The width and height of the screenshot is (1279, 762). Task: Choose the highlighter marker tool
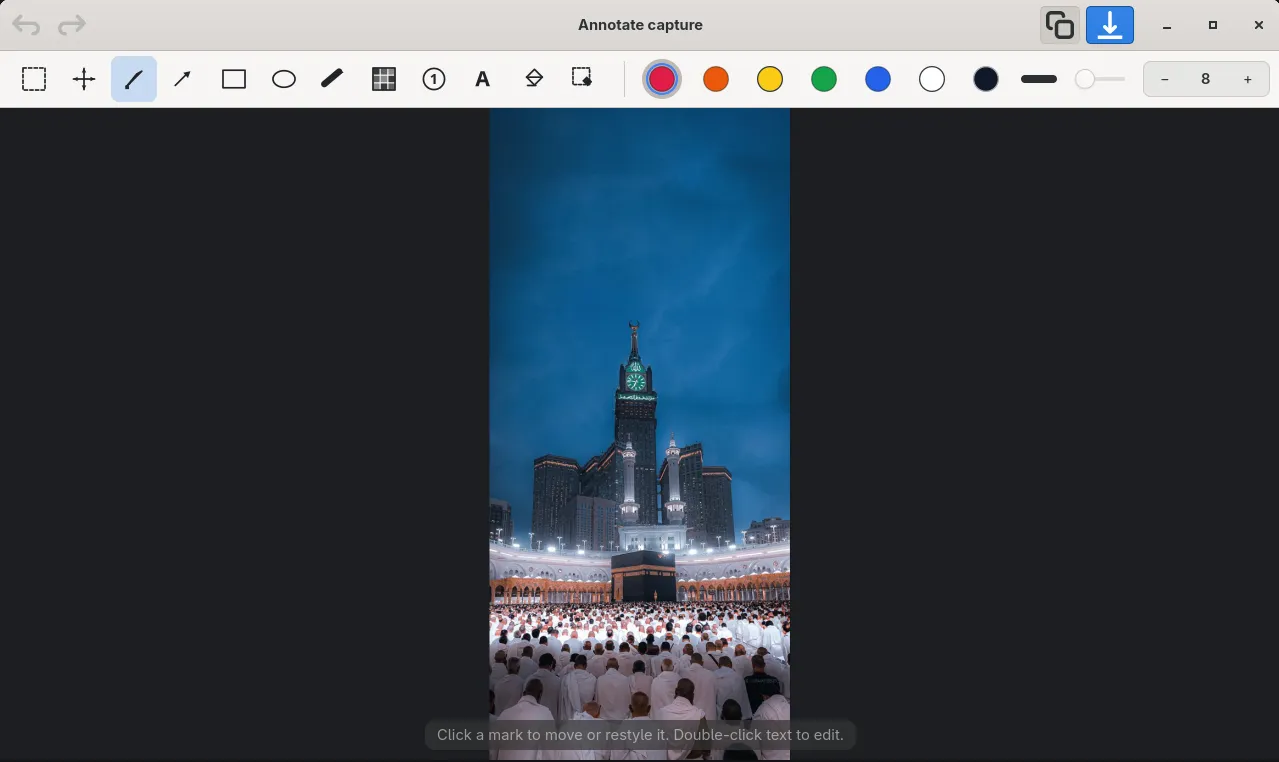(333, 79)
